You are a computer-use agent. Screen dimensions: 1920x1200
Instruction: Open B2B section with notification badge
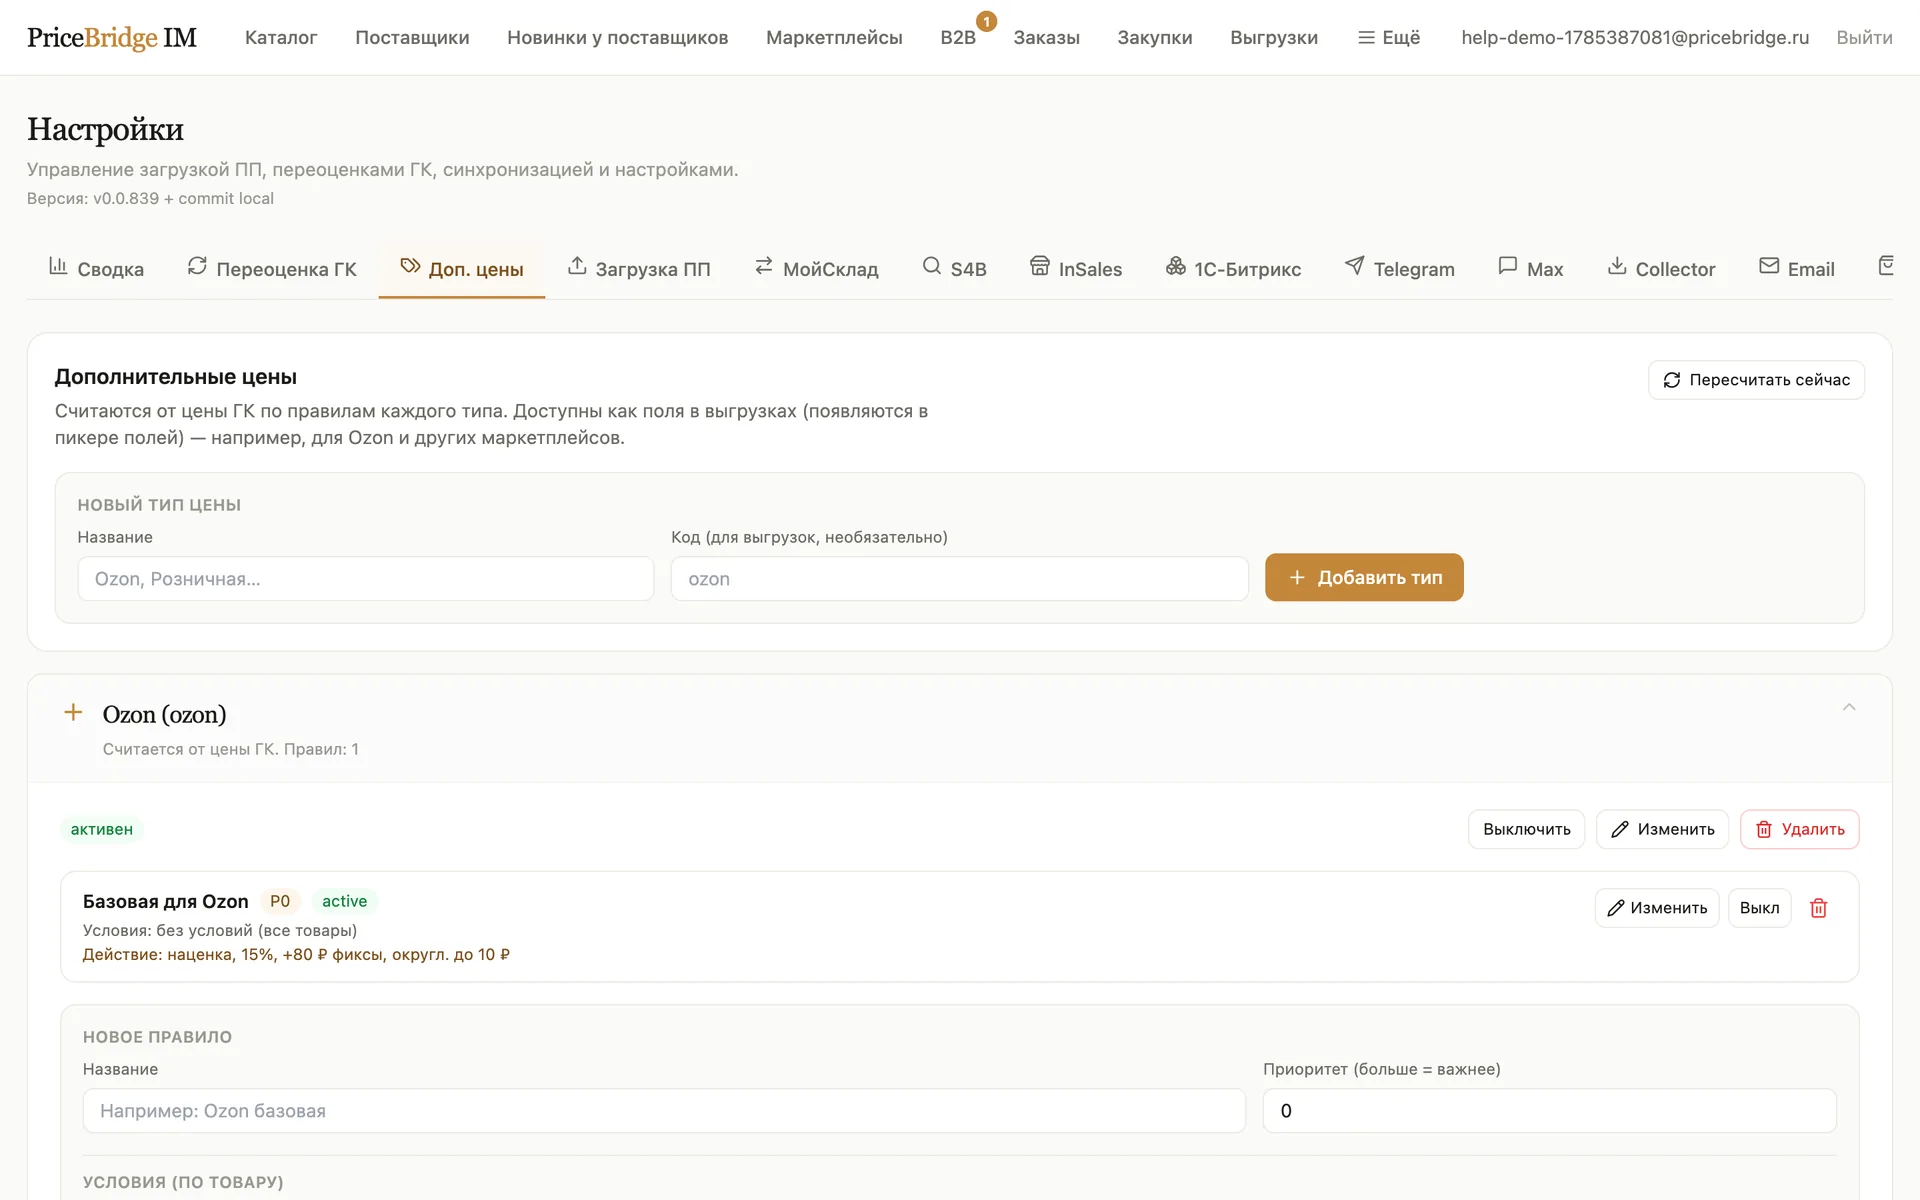[958, 37]
